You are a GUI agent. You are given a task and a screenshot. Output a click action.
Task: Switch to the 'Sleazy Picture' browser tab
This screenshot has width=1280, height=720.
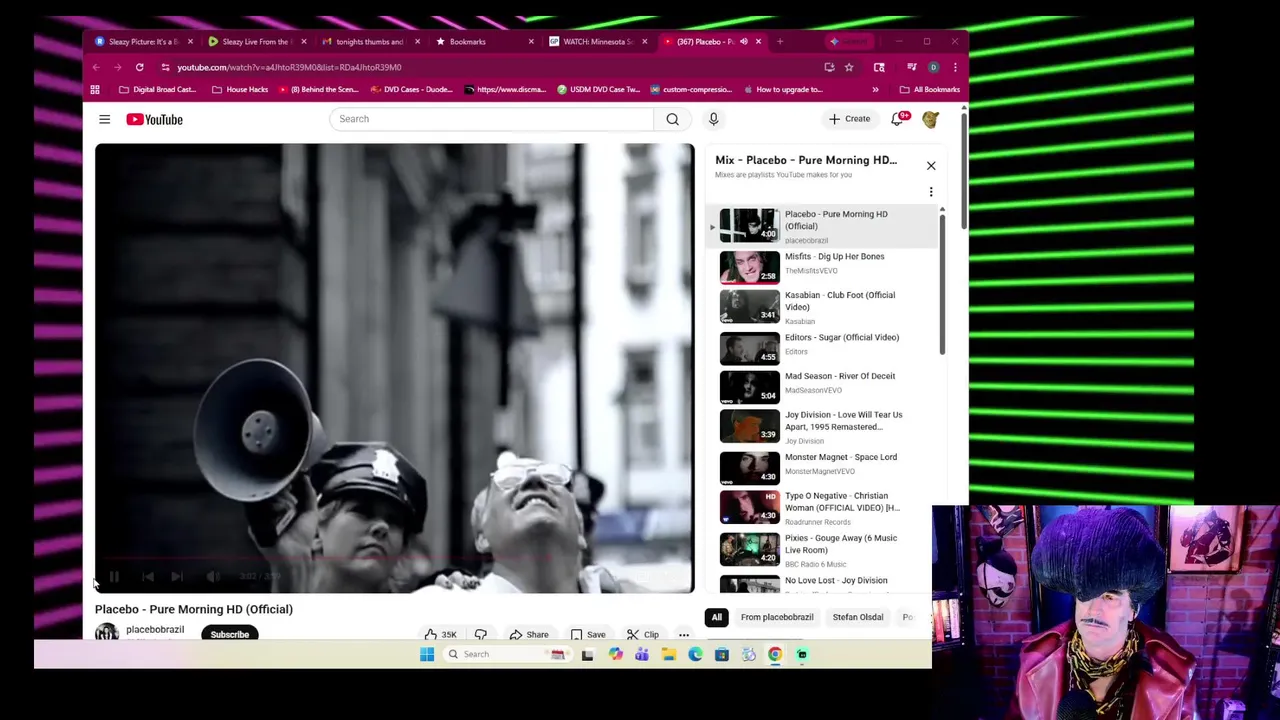pyautogui.click(x=143, y=42)
